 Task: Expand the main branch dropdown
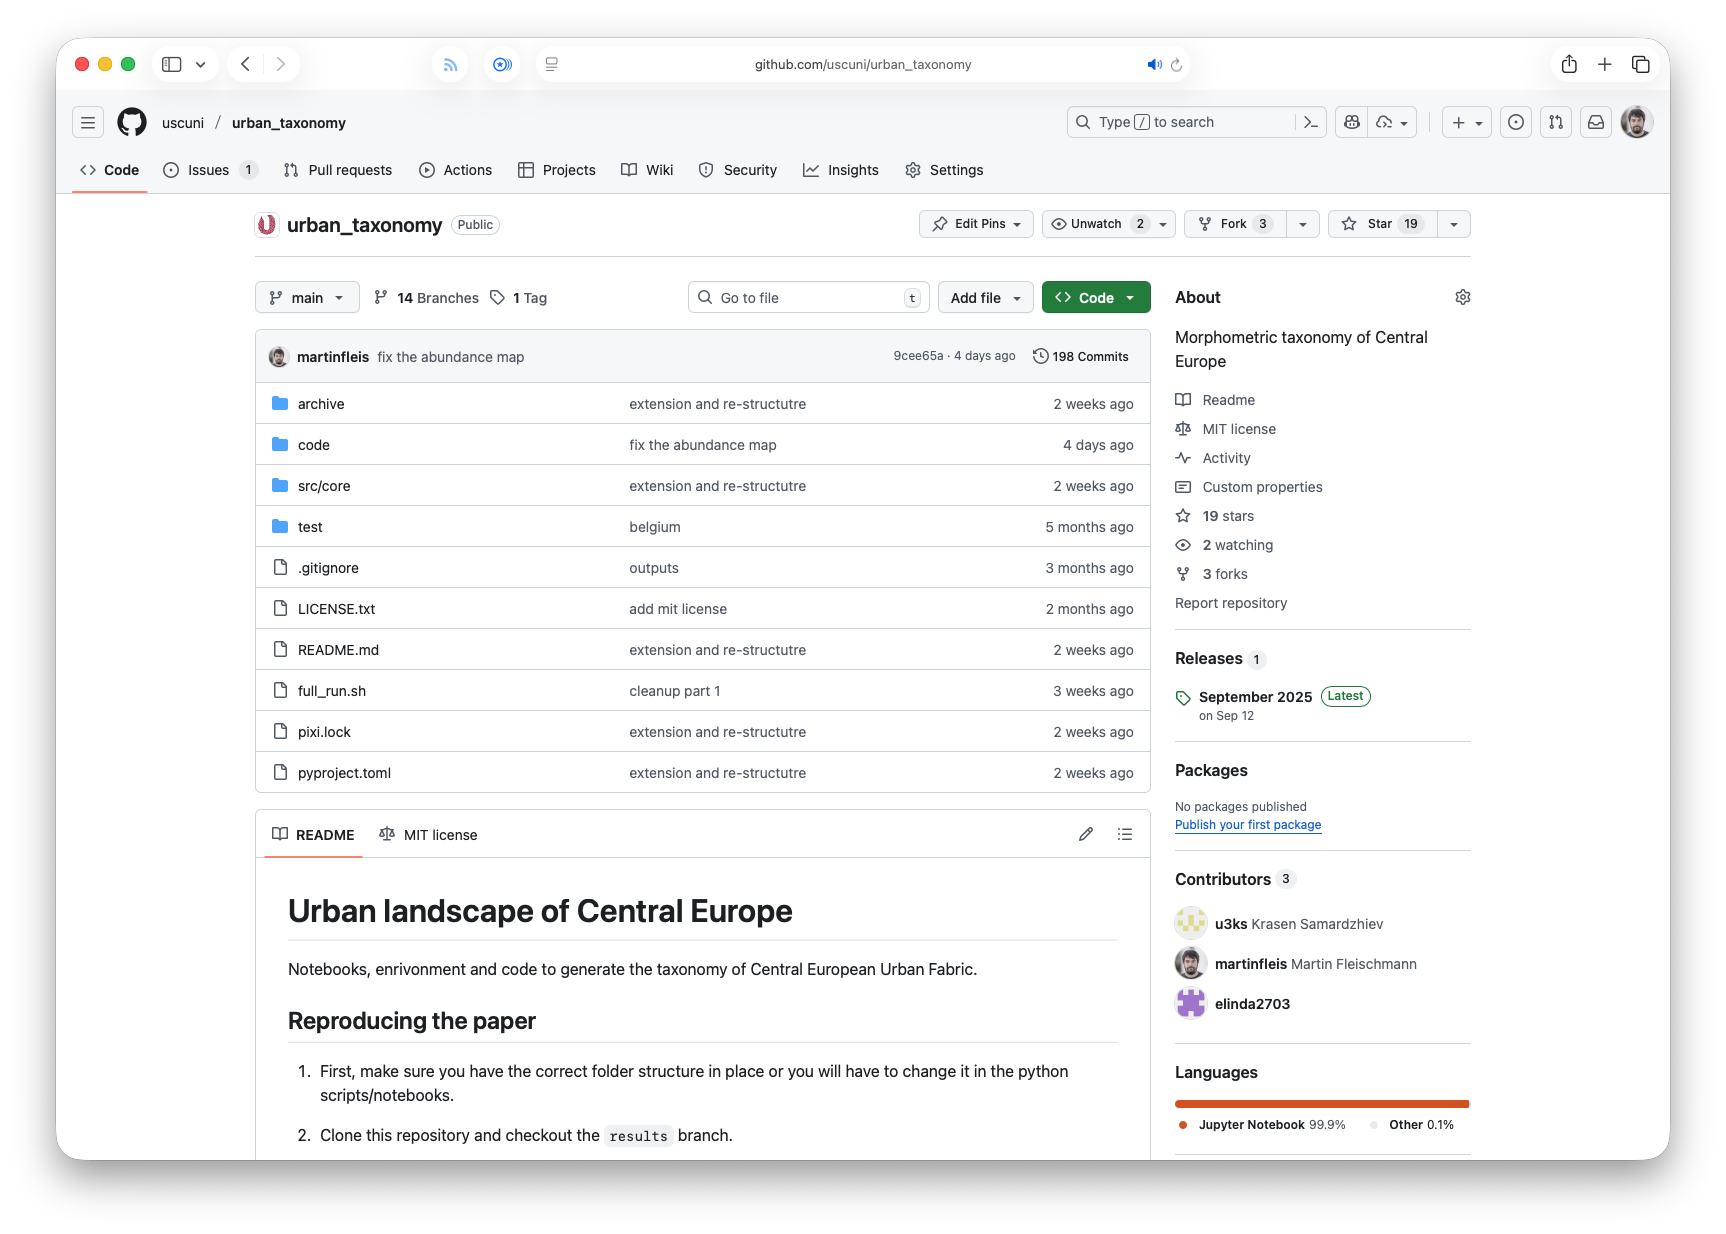pos(307,297)
